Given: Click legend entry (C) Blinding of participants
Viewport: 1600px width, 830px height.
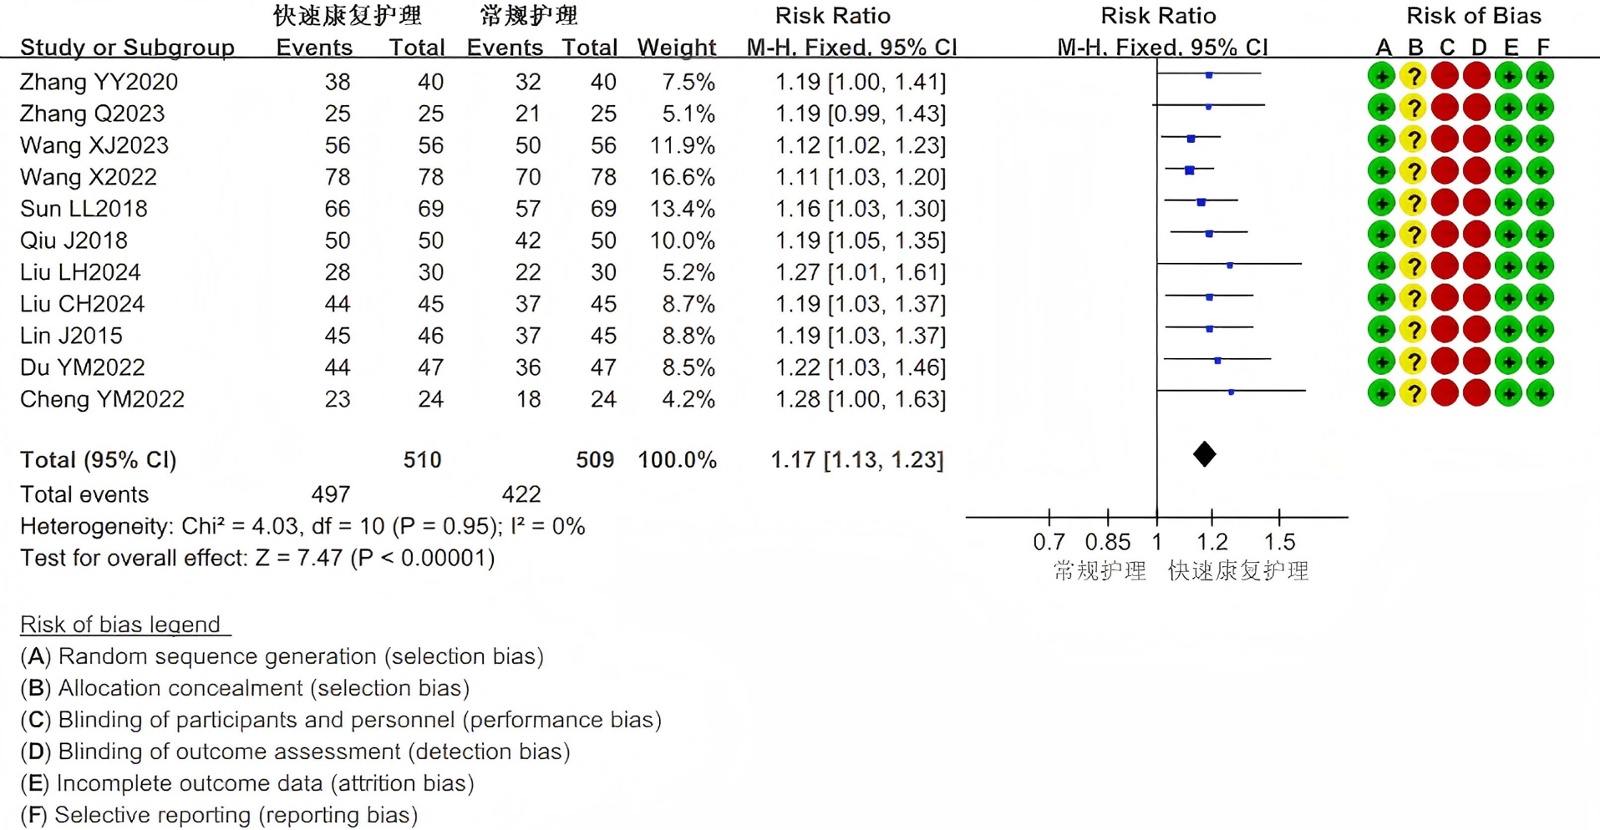Looking at the screenshot, I should click(x=340, y=720).
